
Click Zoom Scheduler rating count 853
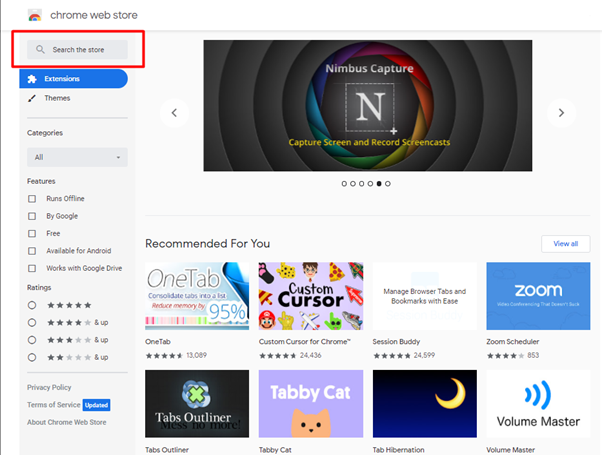tap(533, 355)
